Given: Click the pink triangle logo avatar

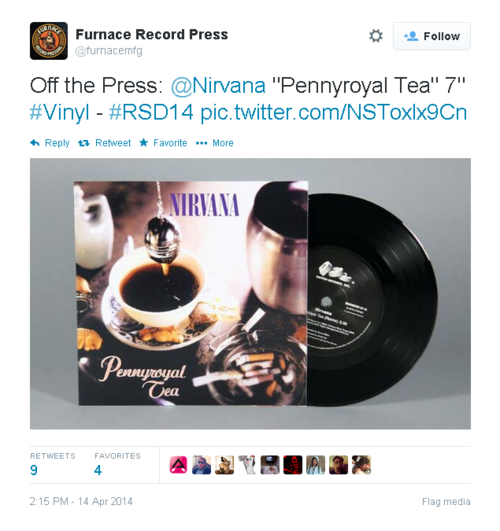Looking at the screenshot, I should 178,465.
